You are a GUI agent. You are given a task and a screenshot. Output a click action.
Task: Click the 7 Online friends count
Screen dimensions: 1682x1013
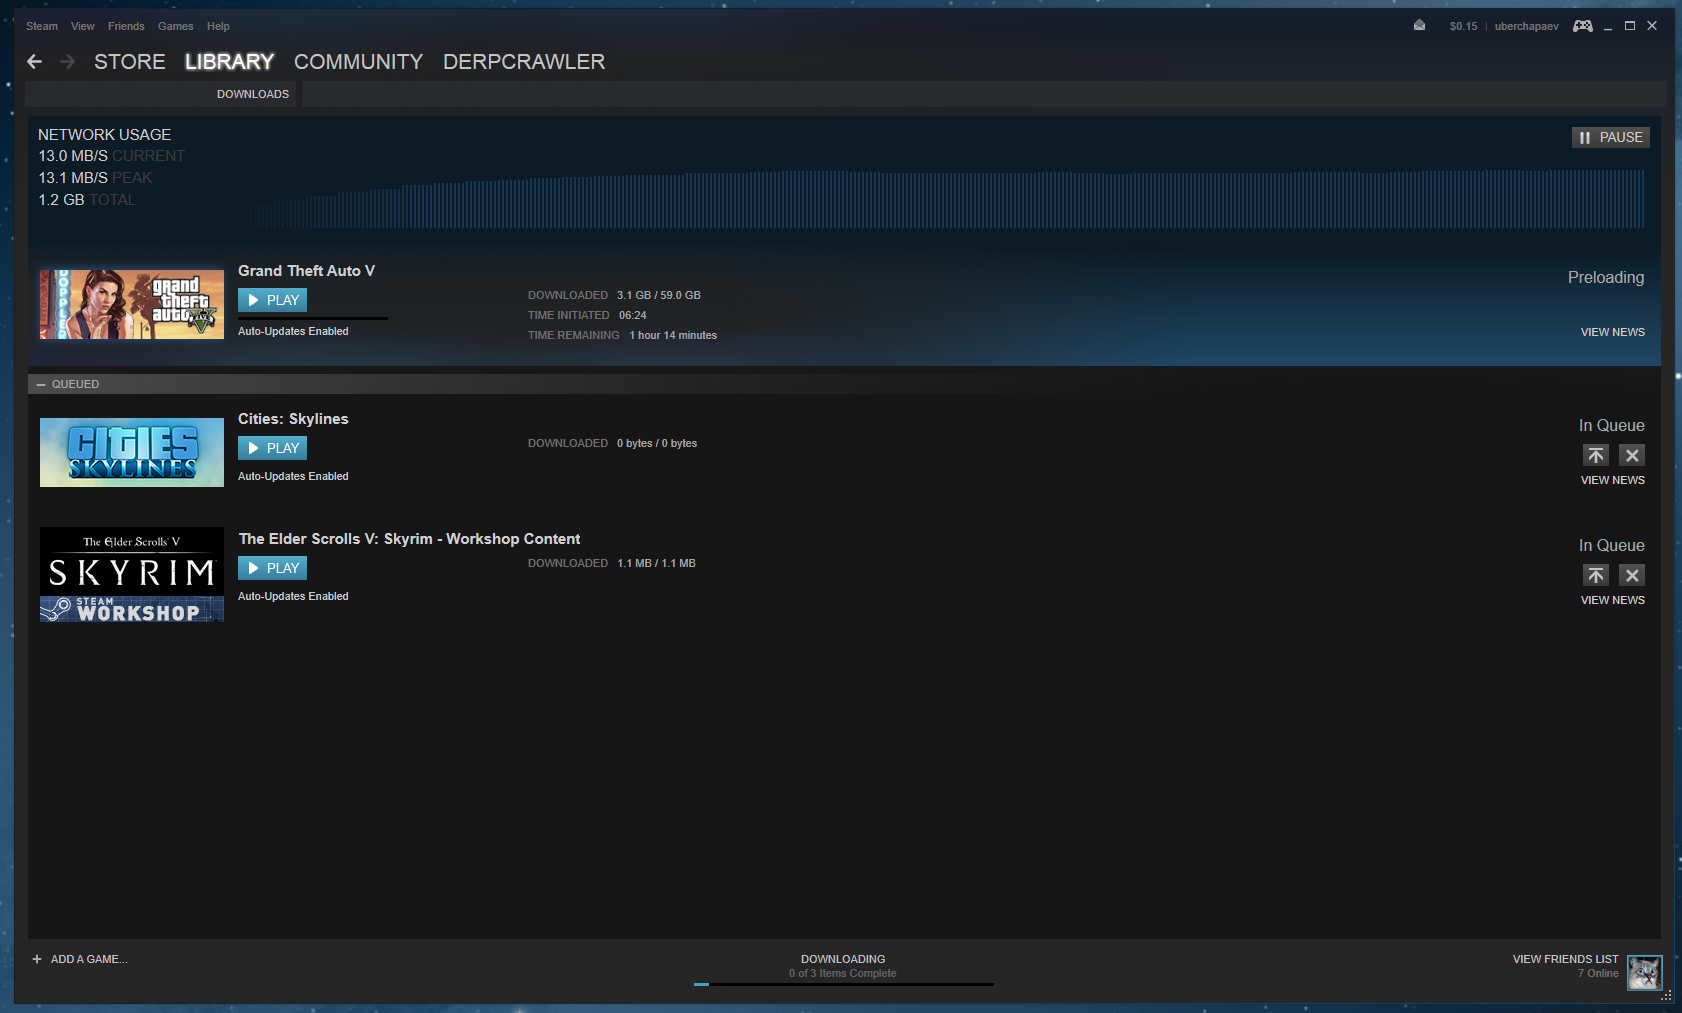(x=1598, y=973)
